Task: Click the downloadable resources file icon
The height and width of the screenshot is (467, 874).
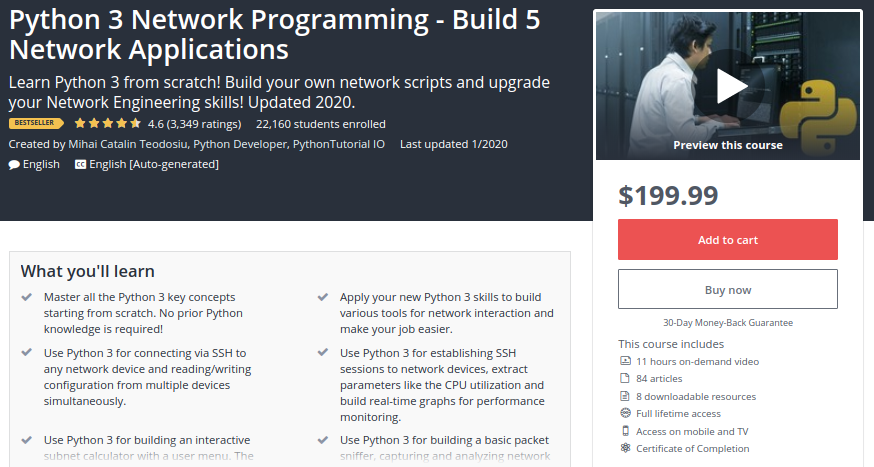Action: click(625, 396)
